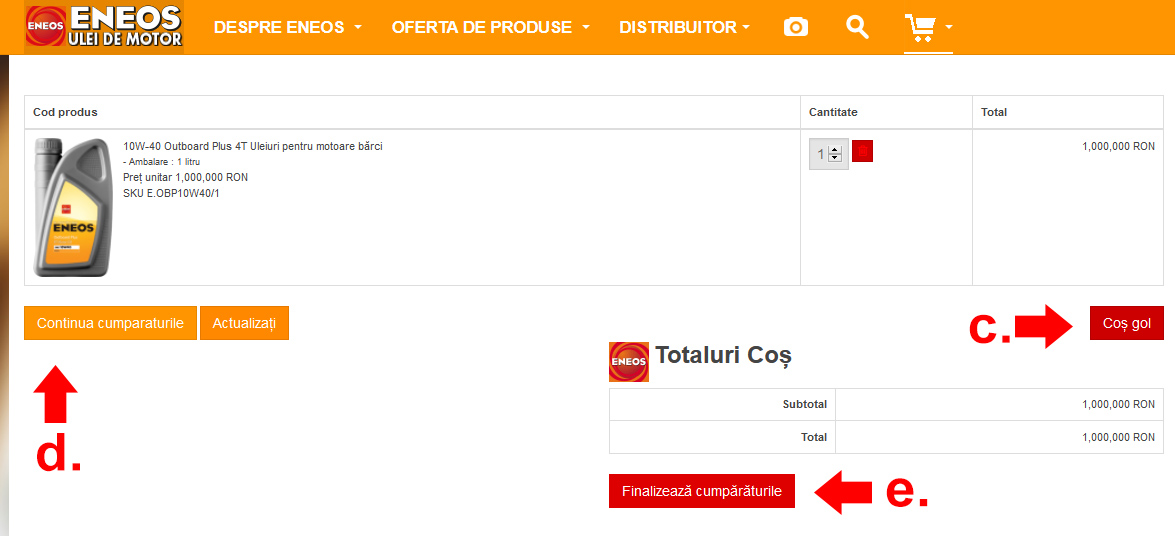Click the Actualizați button
Viewport: 1175px width, 536px height.
coord(244,323)
